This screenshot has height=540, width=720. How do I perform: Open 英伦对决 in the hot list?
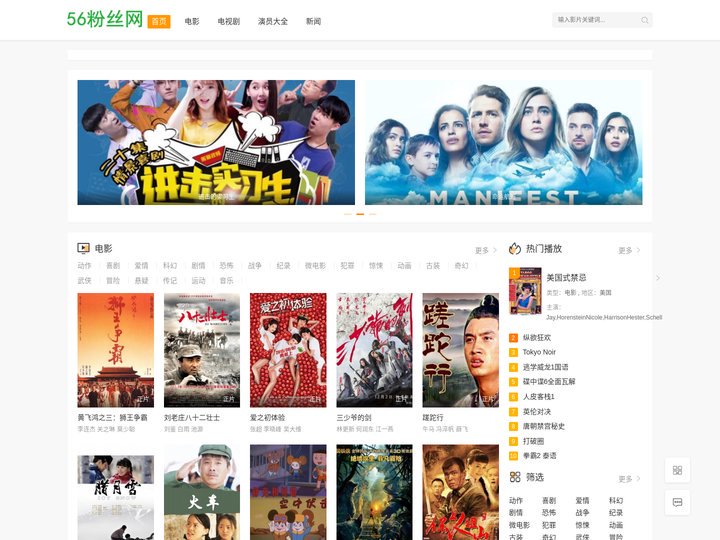537,411
